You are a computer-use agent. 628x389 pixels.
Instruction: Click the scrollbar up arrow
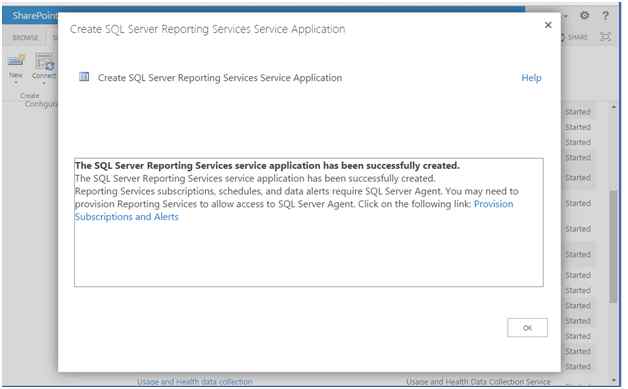pos(614,107)
